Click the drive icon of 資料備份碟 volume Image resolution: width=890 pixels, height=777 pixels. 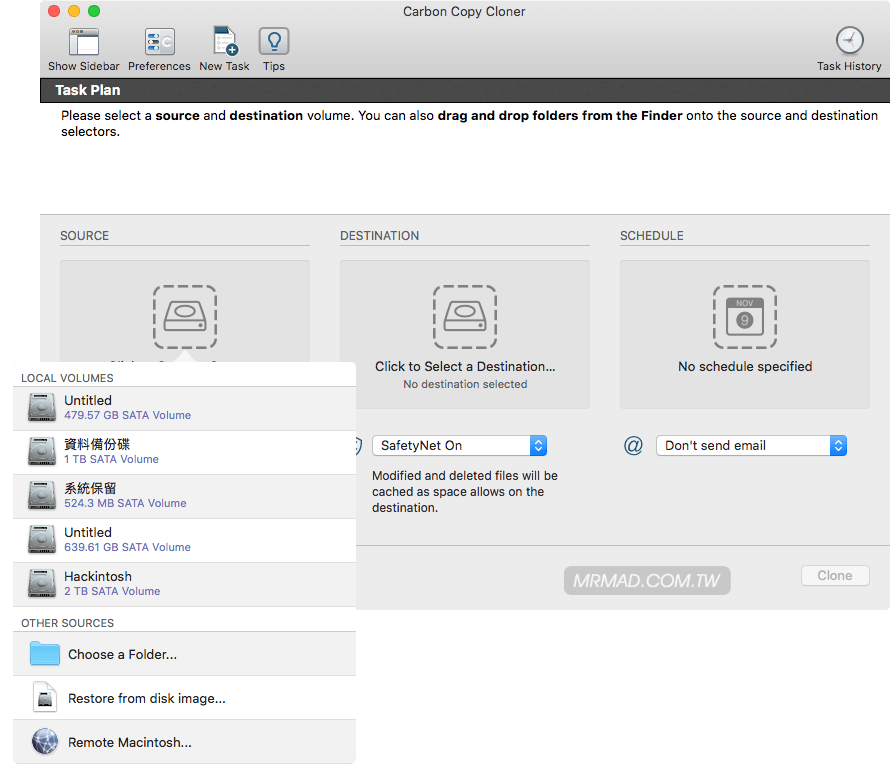(x=42, y=452)
